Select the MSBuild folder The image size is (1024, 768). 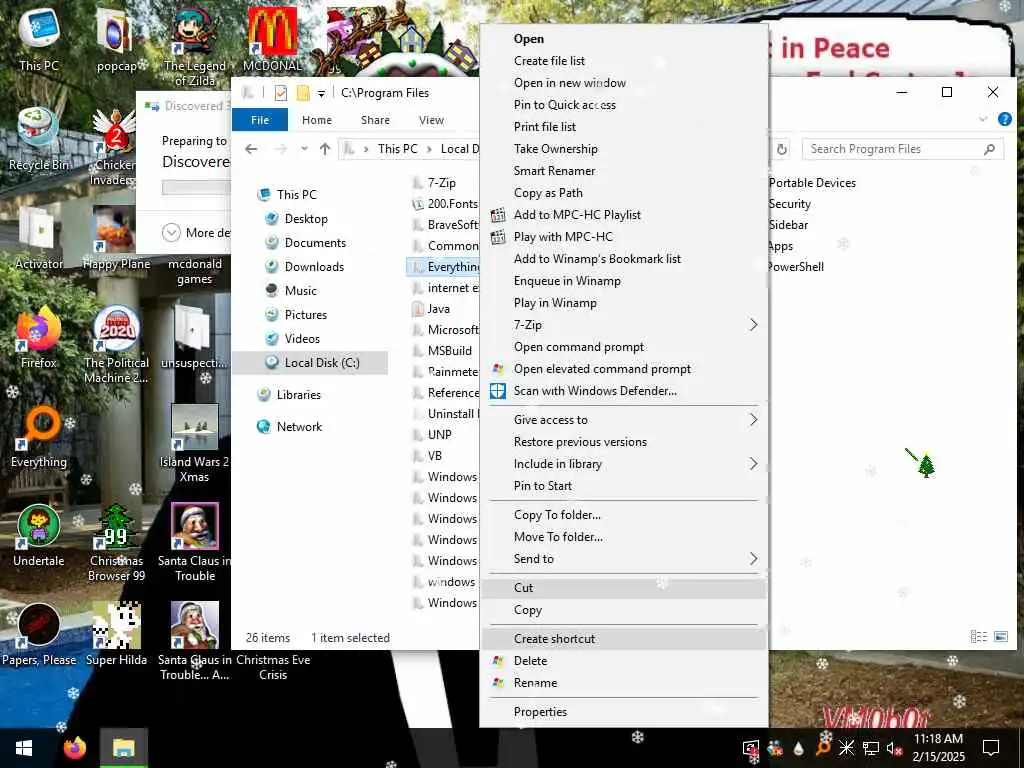click(442, 351)
